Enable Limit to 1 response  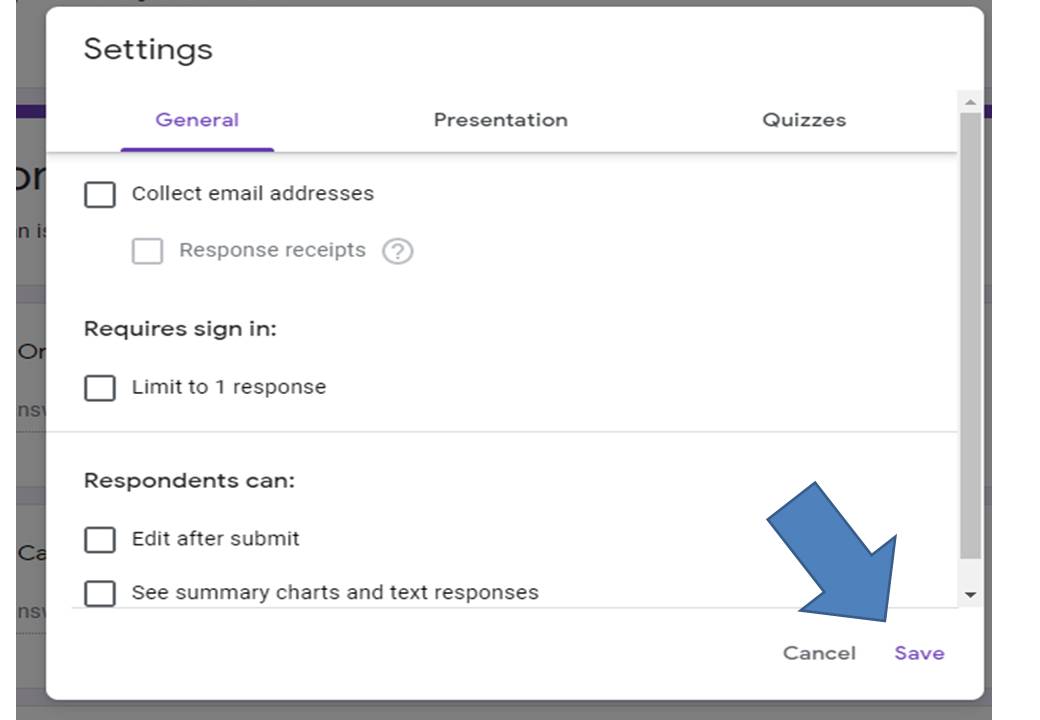[100, 387]
